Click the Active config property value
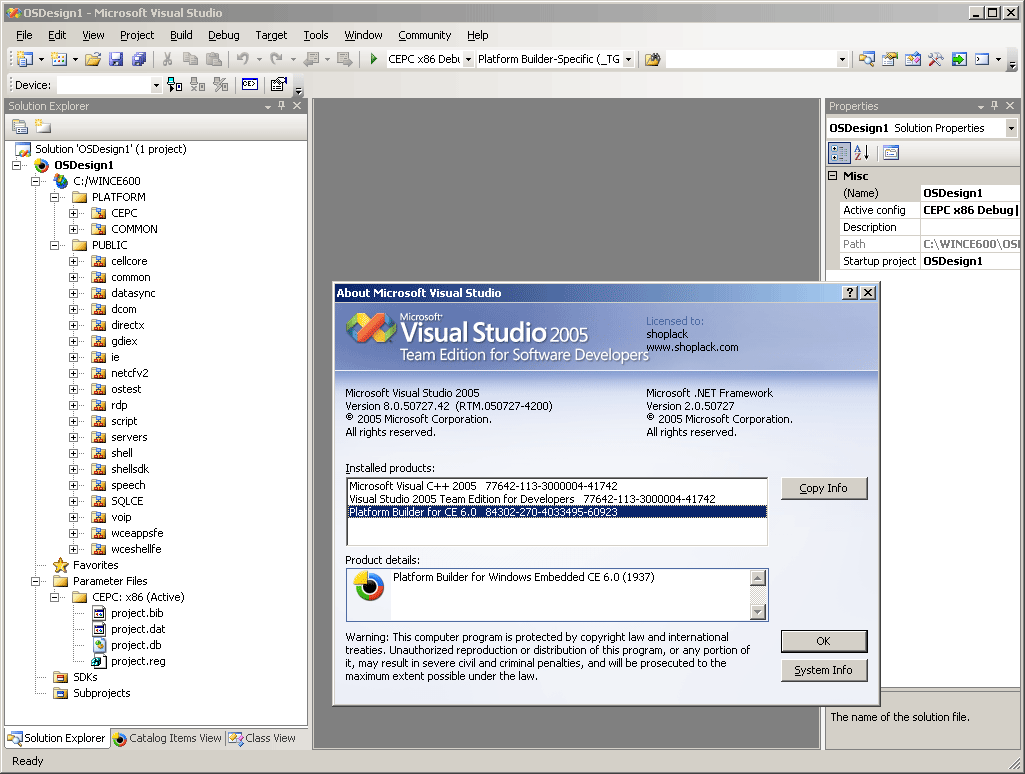 (x=969, y=210)
